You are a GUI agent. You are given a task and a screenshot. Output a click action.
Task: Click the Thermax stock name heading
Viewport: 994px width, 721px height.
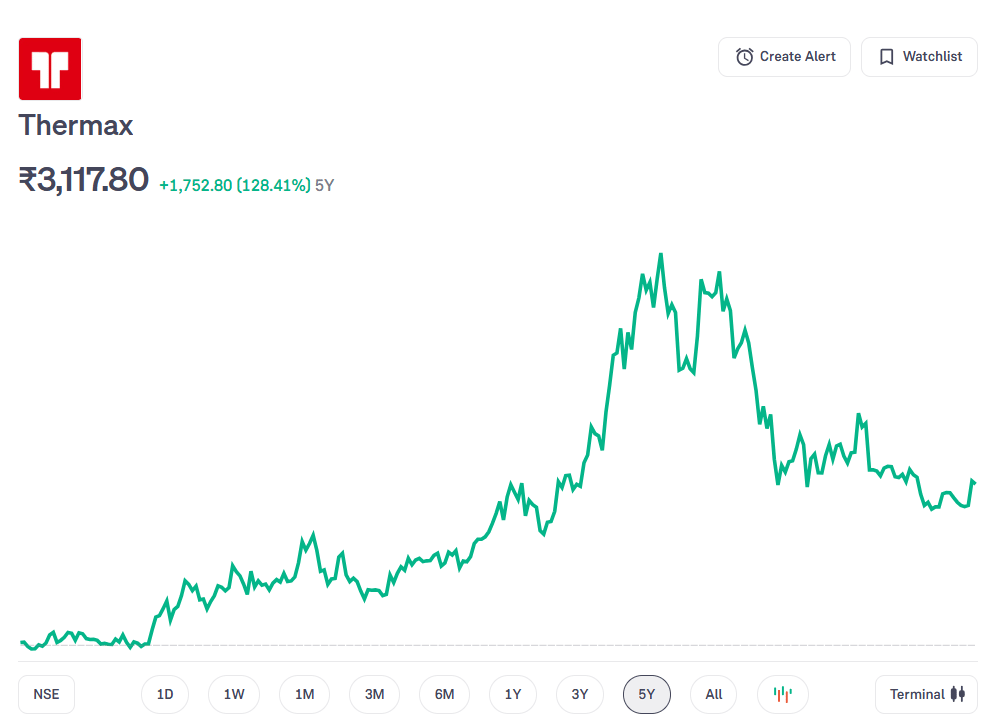[76, 126]
